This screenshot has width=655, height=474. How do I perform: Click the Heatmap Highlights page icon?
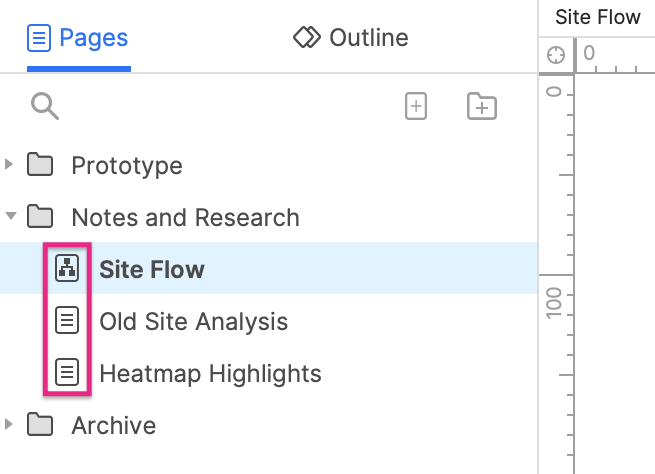[66, 373]
